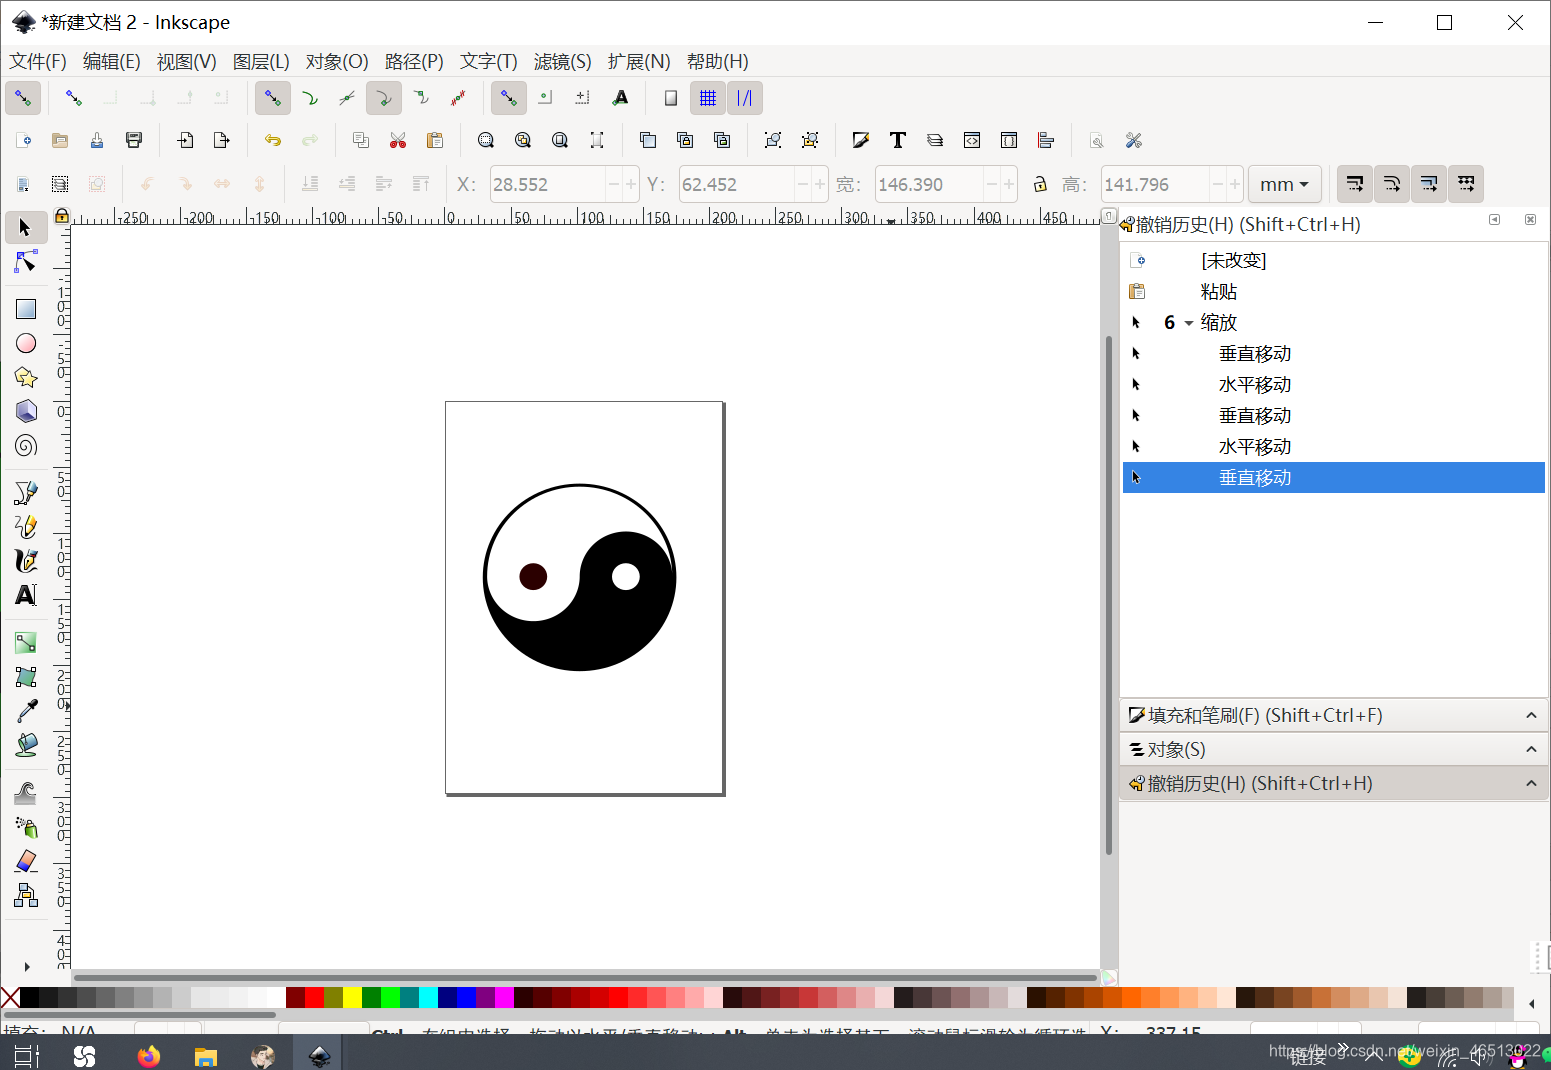Click the yin-yang drawing on canvas
Viewport: 1551px width, 1070px height.
coord(580,578)
